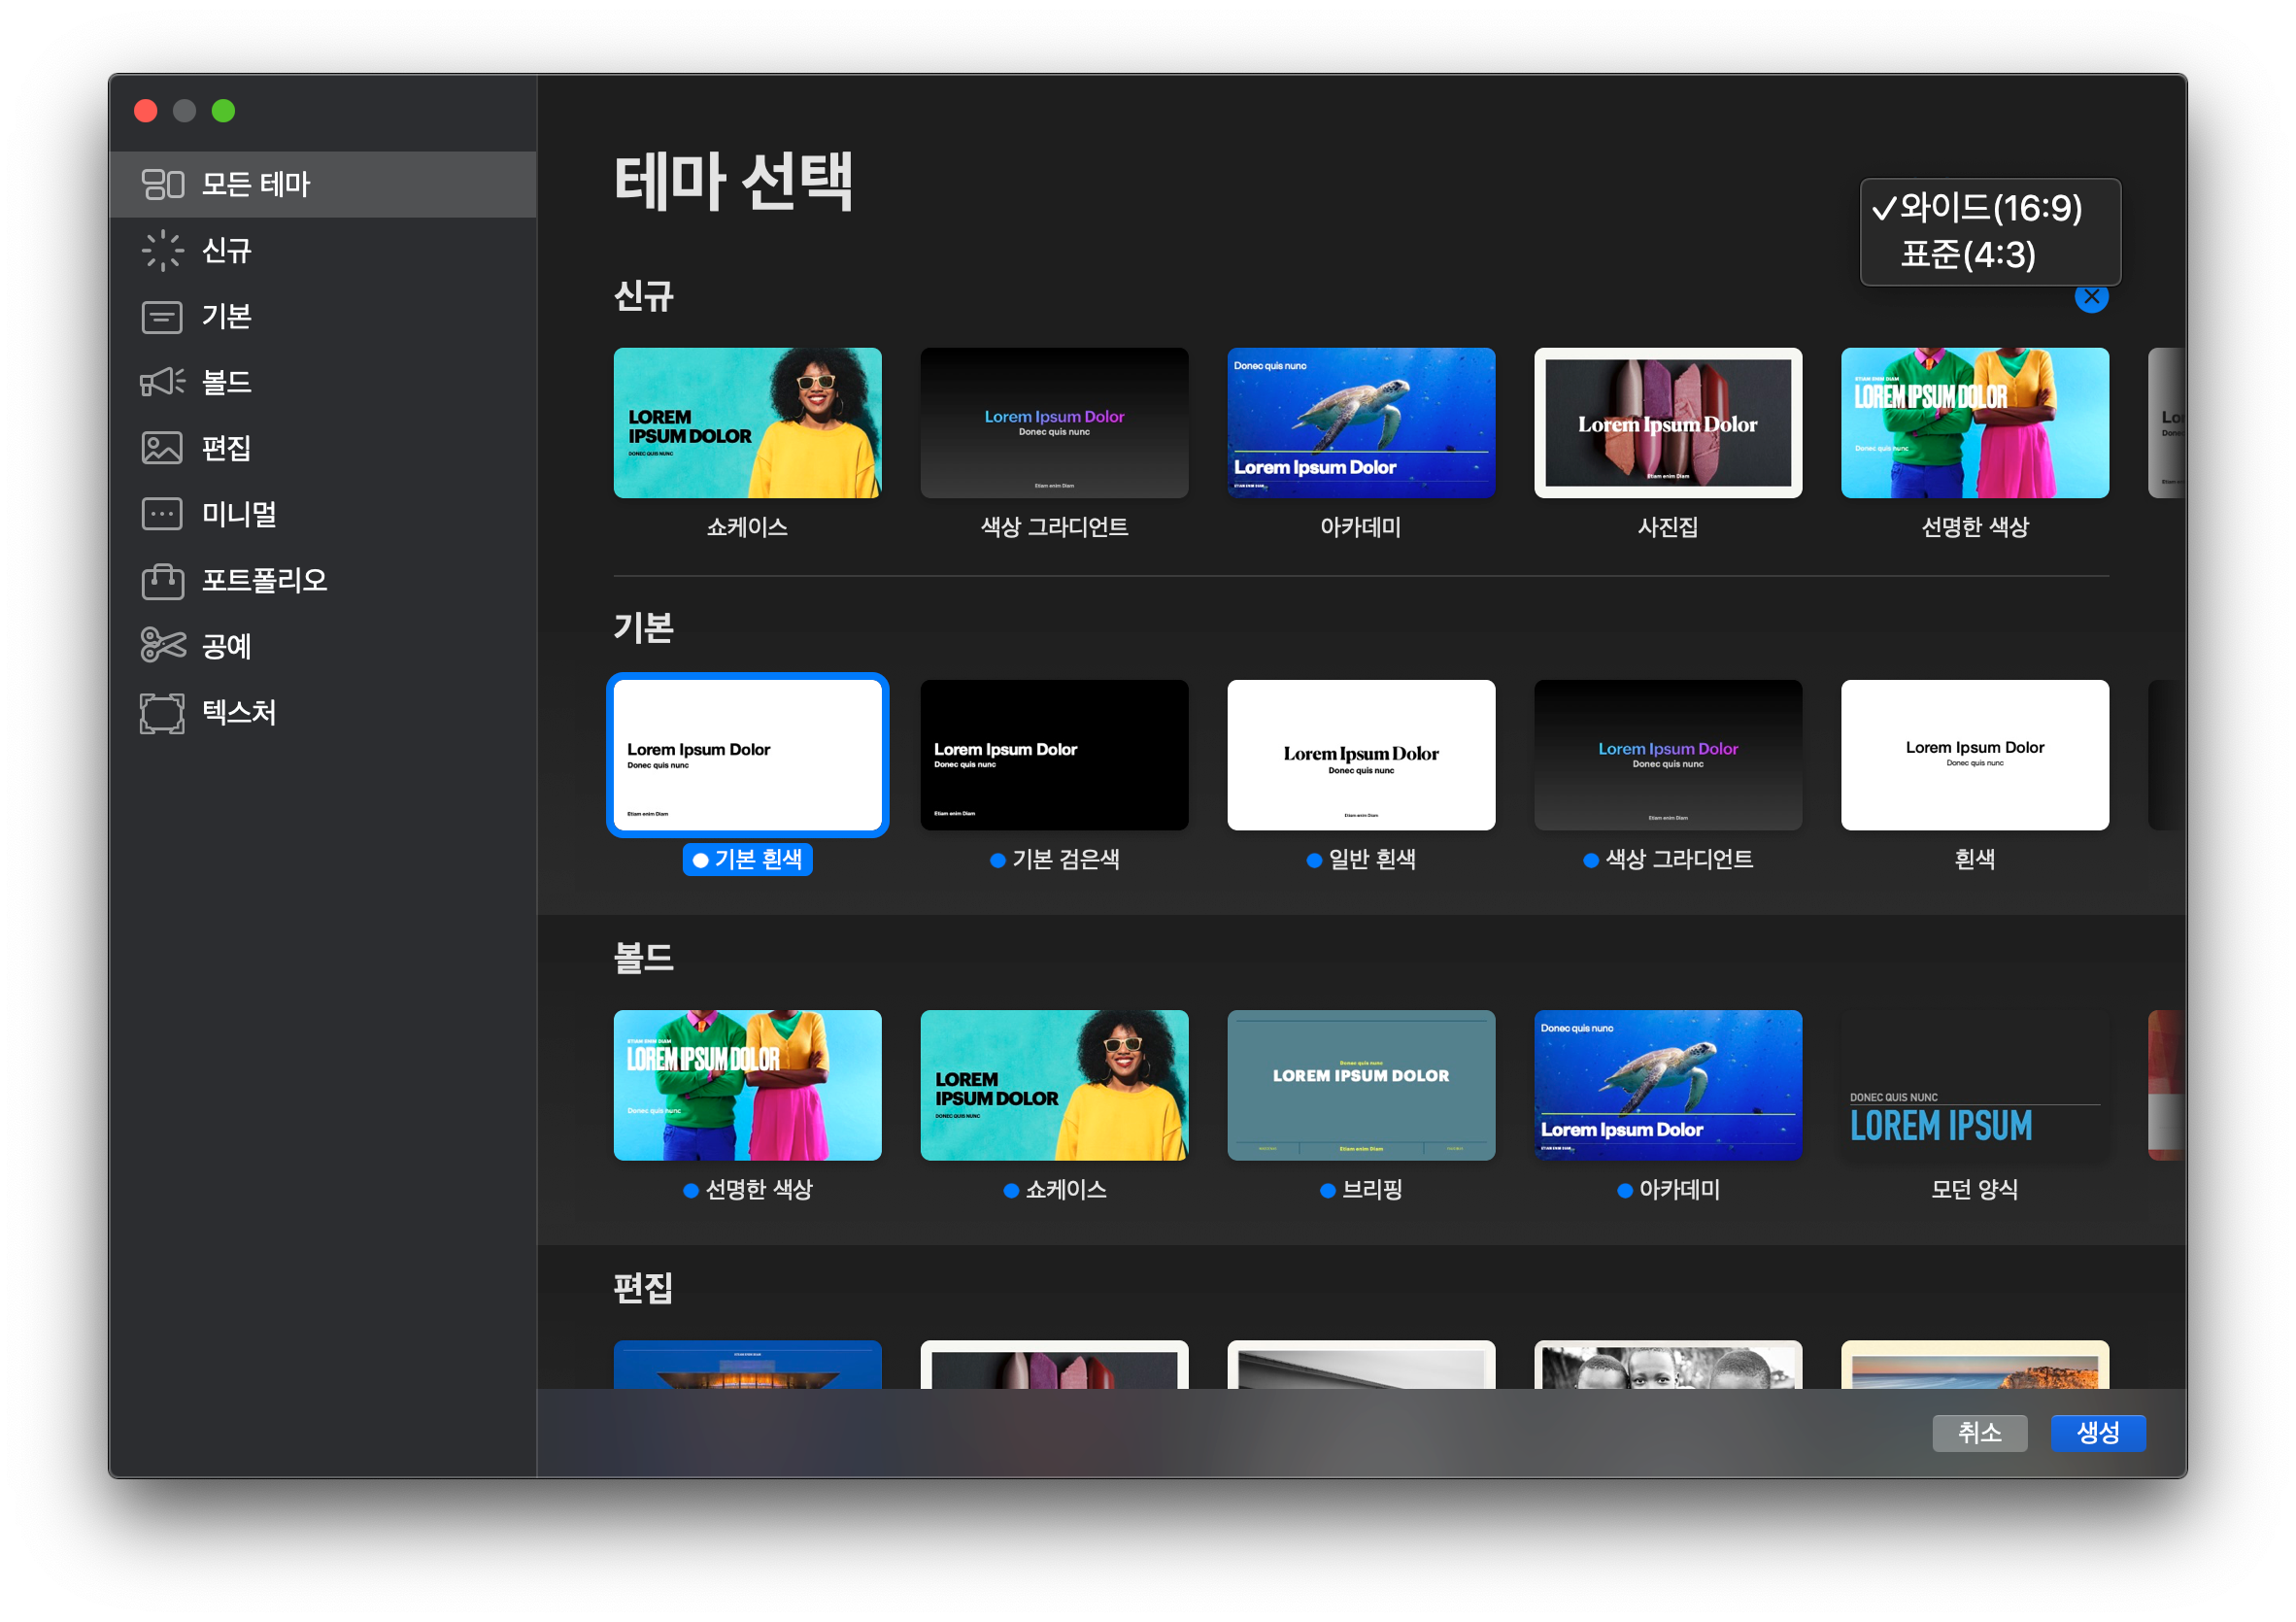
Task: Open the briefcase icon for 포트폴리오
Action: 162,580
